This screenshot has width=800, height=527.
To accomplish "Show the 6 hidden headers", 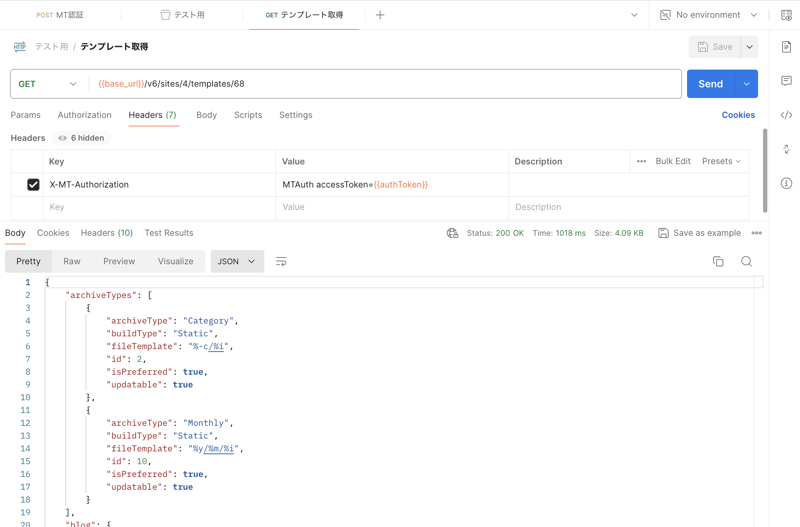I will [83, 138].
